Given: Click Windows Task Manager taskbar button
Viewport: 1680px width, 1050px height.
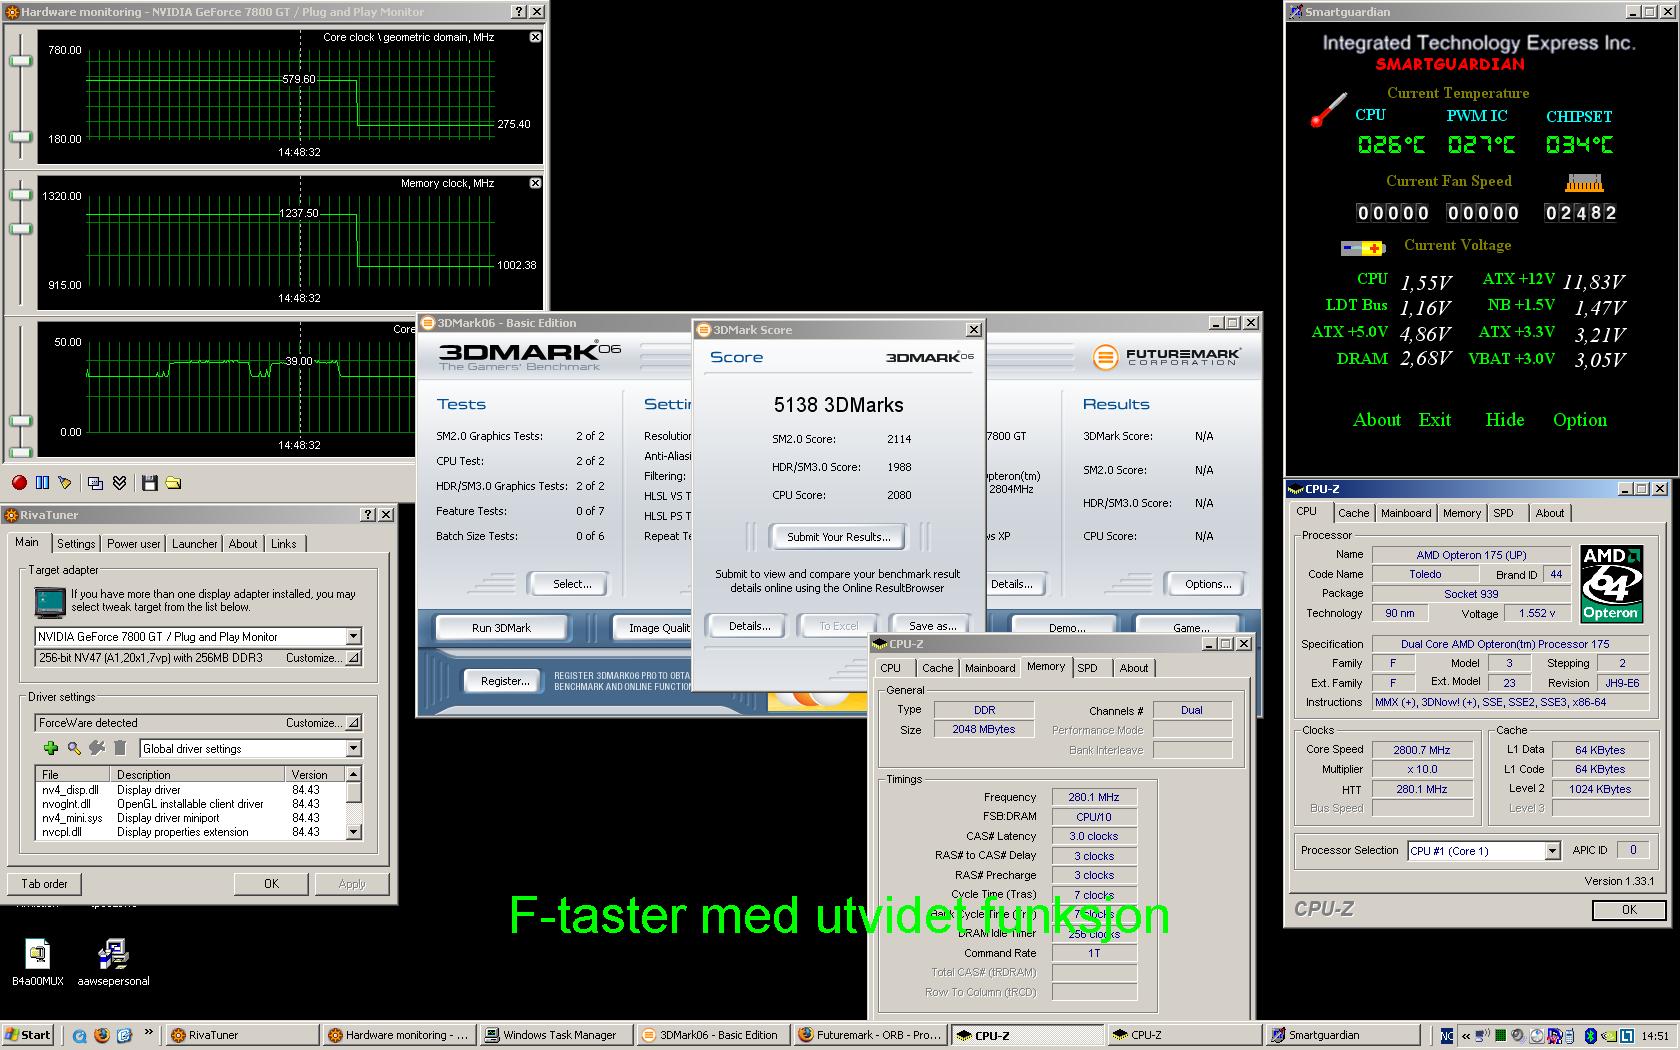Looking at the screenshot, I should point(556,1035).
